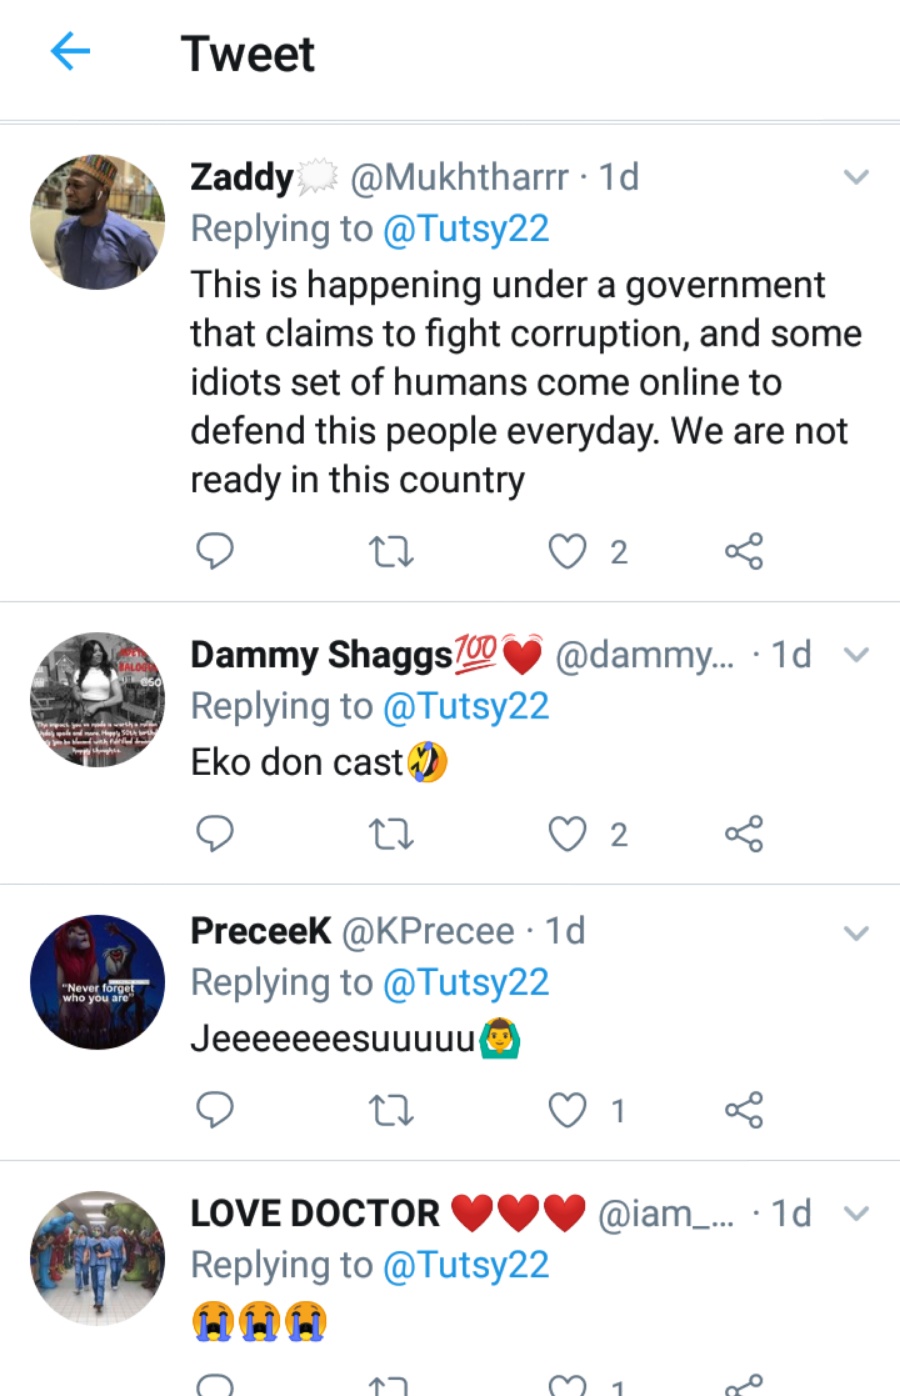Reply to Zaddy's tweet

pos(214,550)
